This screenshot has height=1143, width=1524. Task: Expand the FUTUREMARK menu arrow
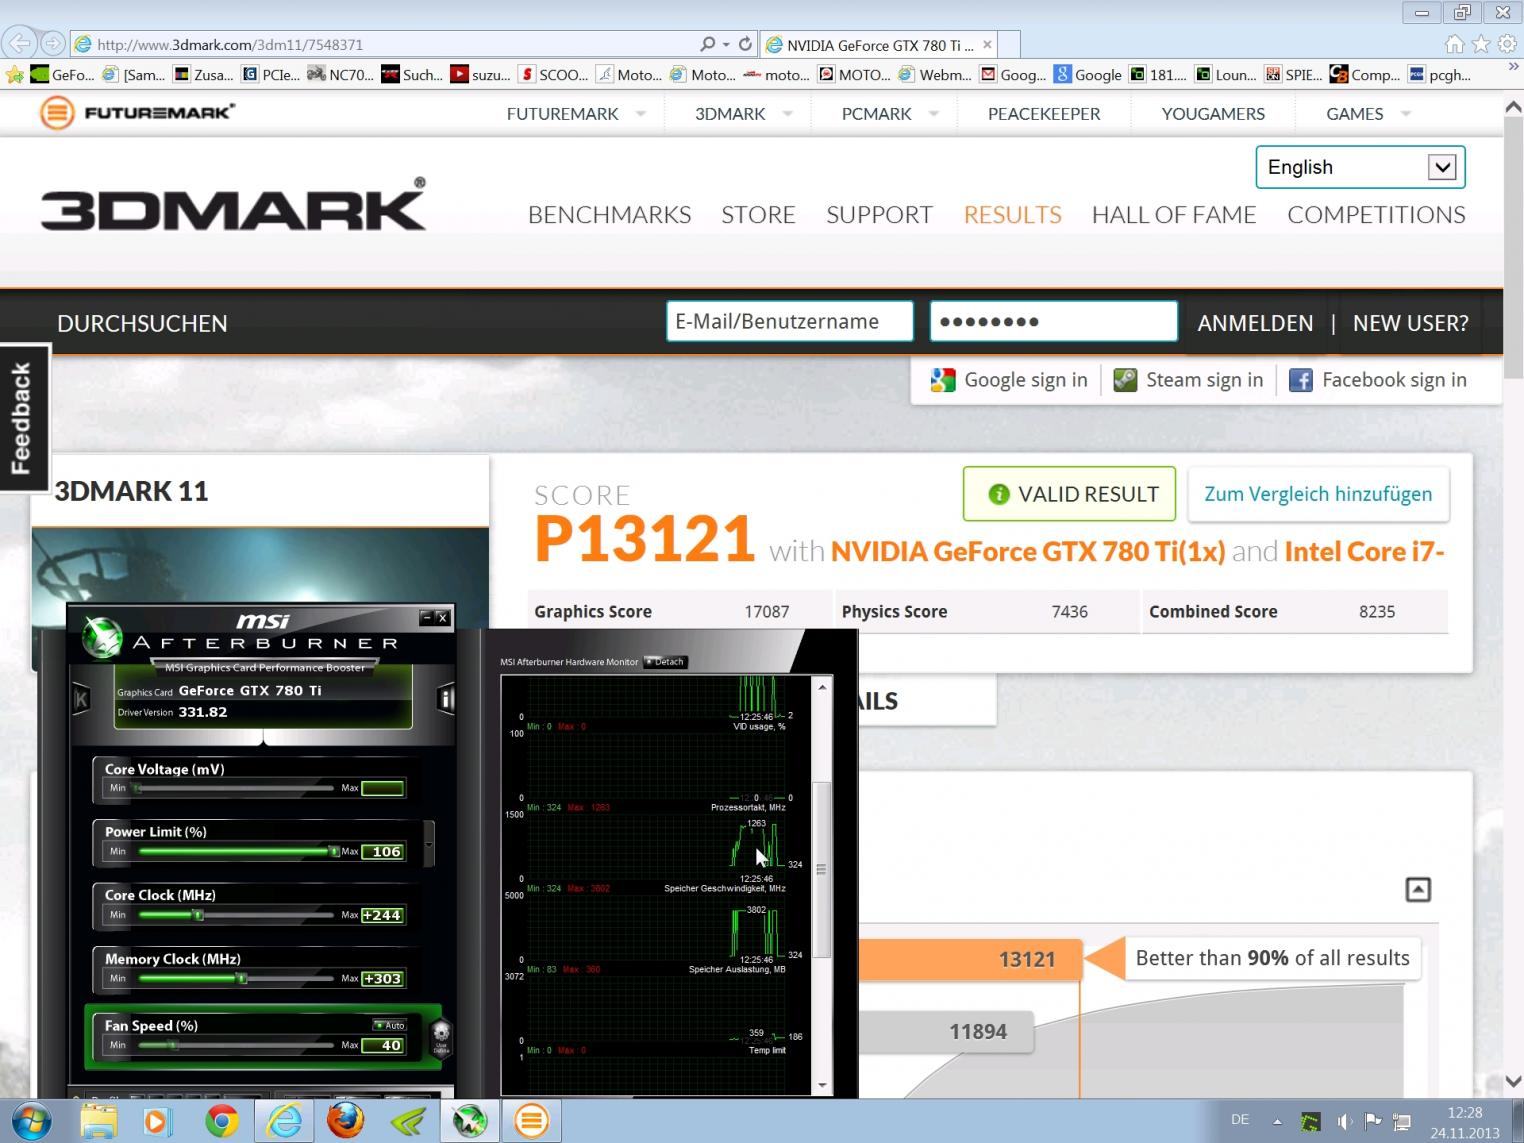click(x=641, y=114)
